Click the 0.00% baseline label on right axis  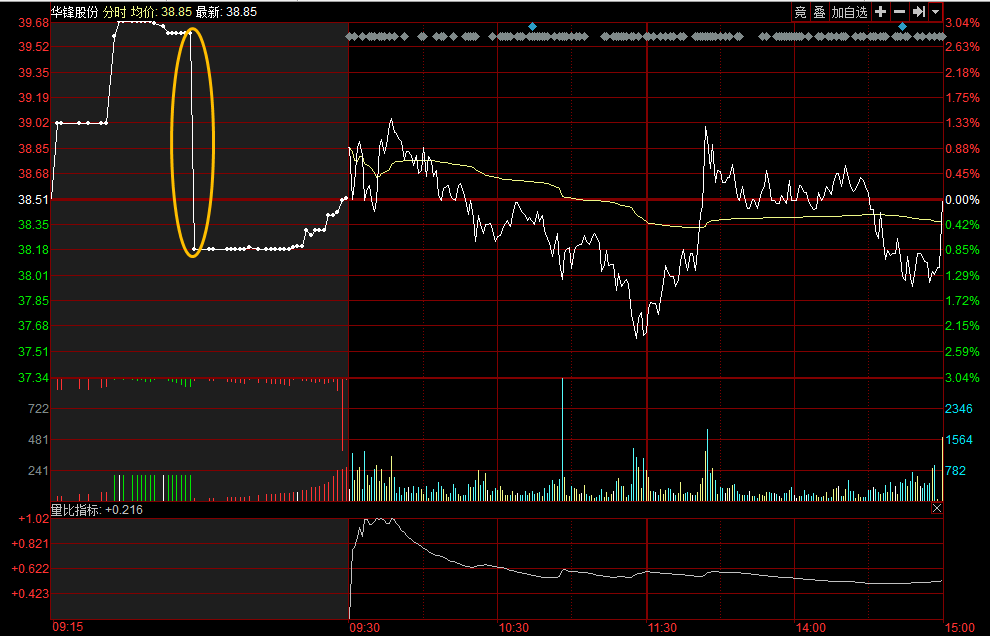point(961,200)
